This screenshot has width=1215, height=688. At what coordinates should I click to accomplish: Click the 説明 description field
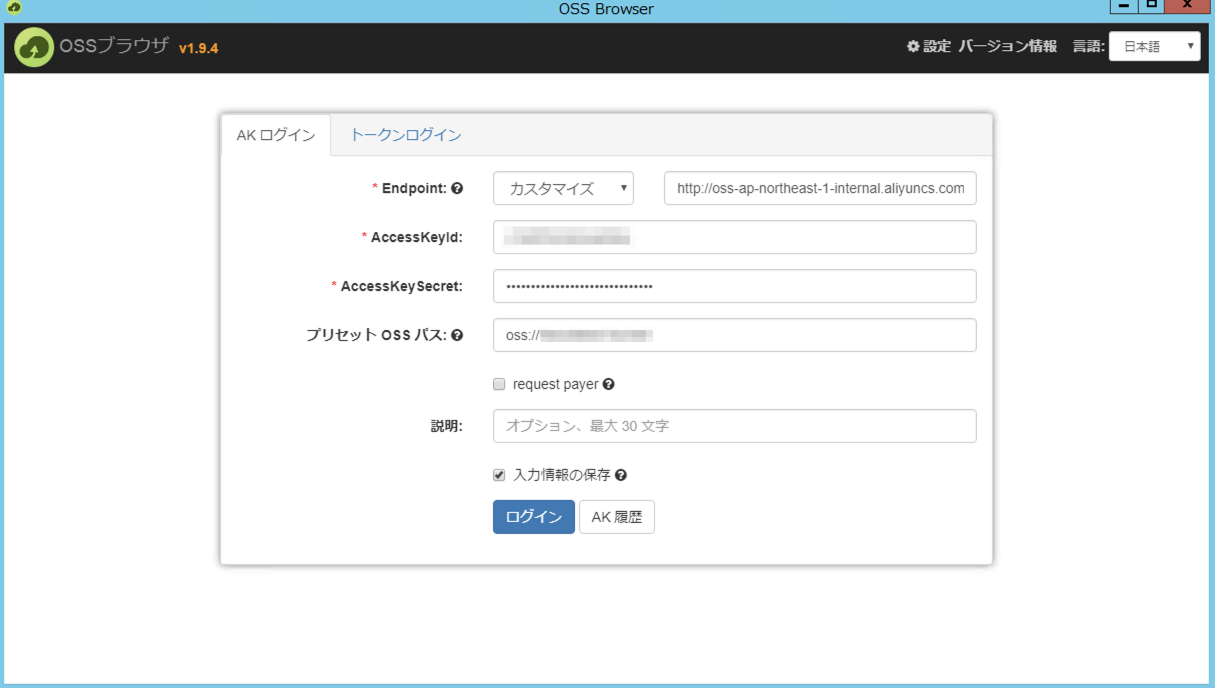735,426
